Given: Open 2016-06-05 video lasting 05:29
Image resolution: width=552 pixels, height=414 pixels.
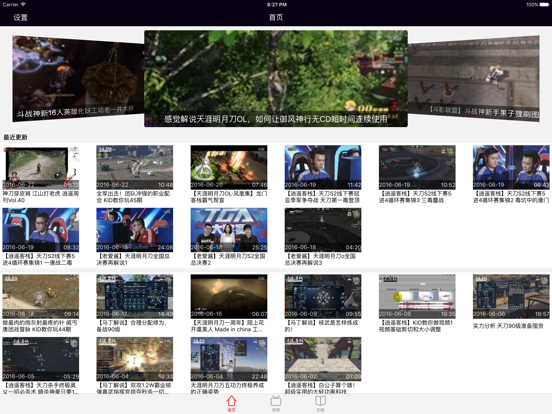Looking at the screenshot, I should point(40,359).
